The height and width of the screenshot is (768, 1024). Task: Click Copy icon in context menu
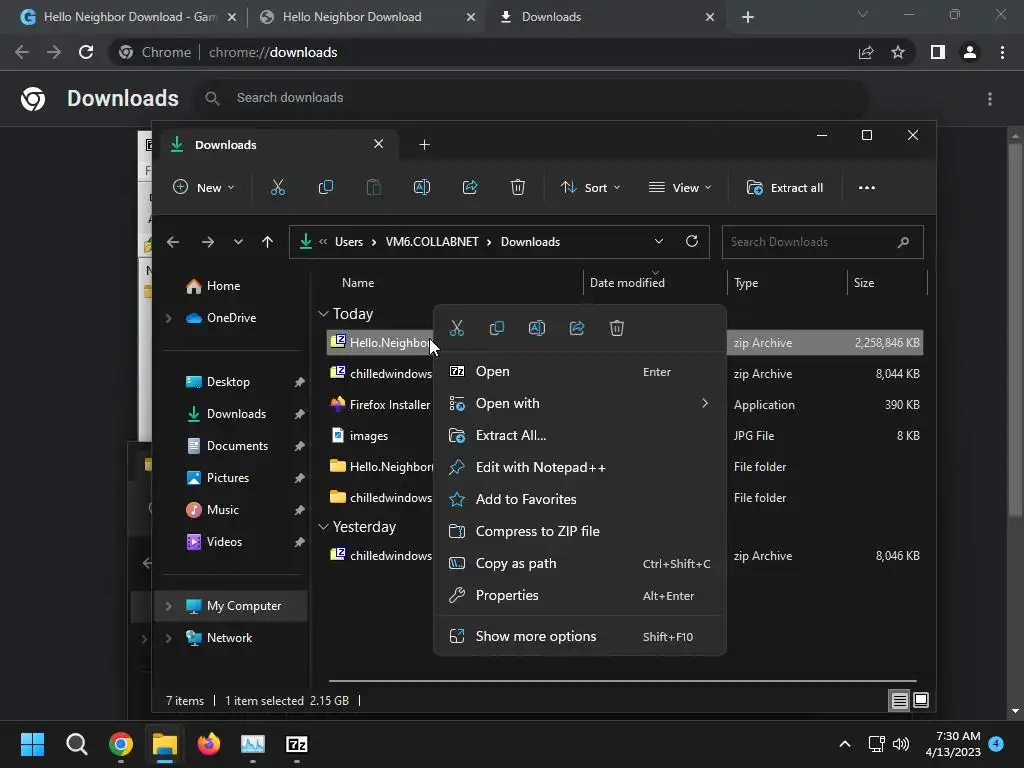(x=497, y=328)
